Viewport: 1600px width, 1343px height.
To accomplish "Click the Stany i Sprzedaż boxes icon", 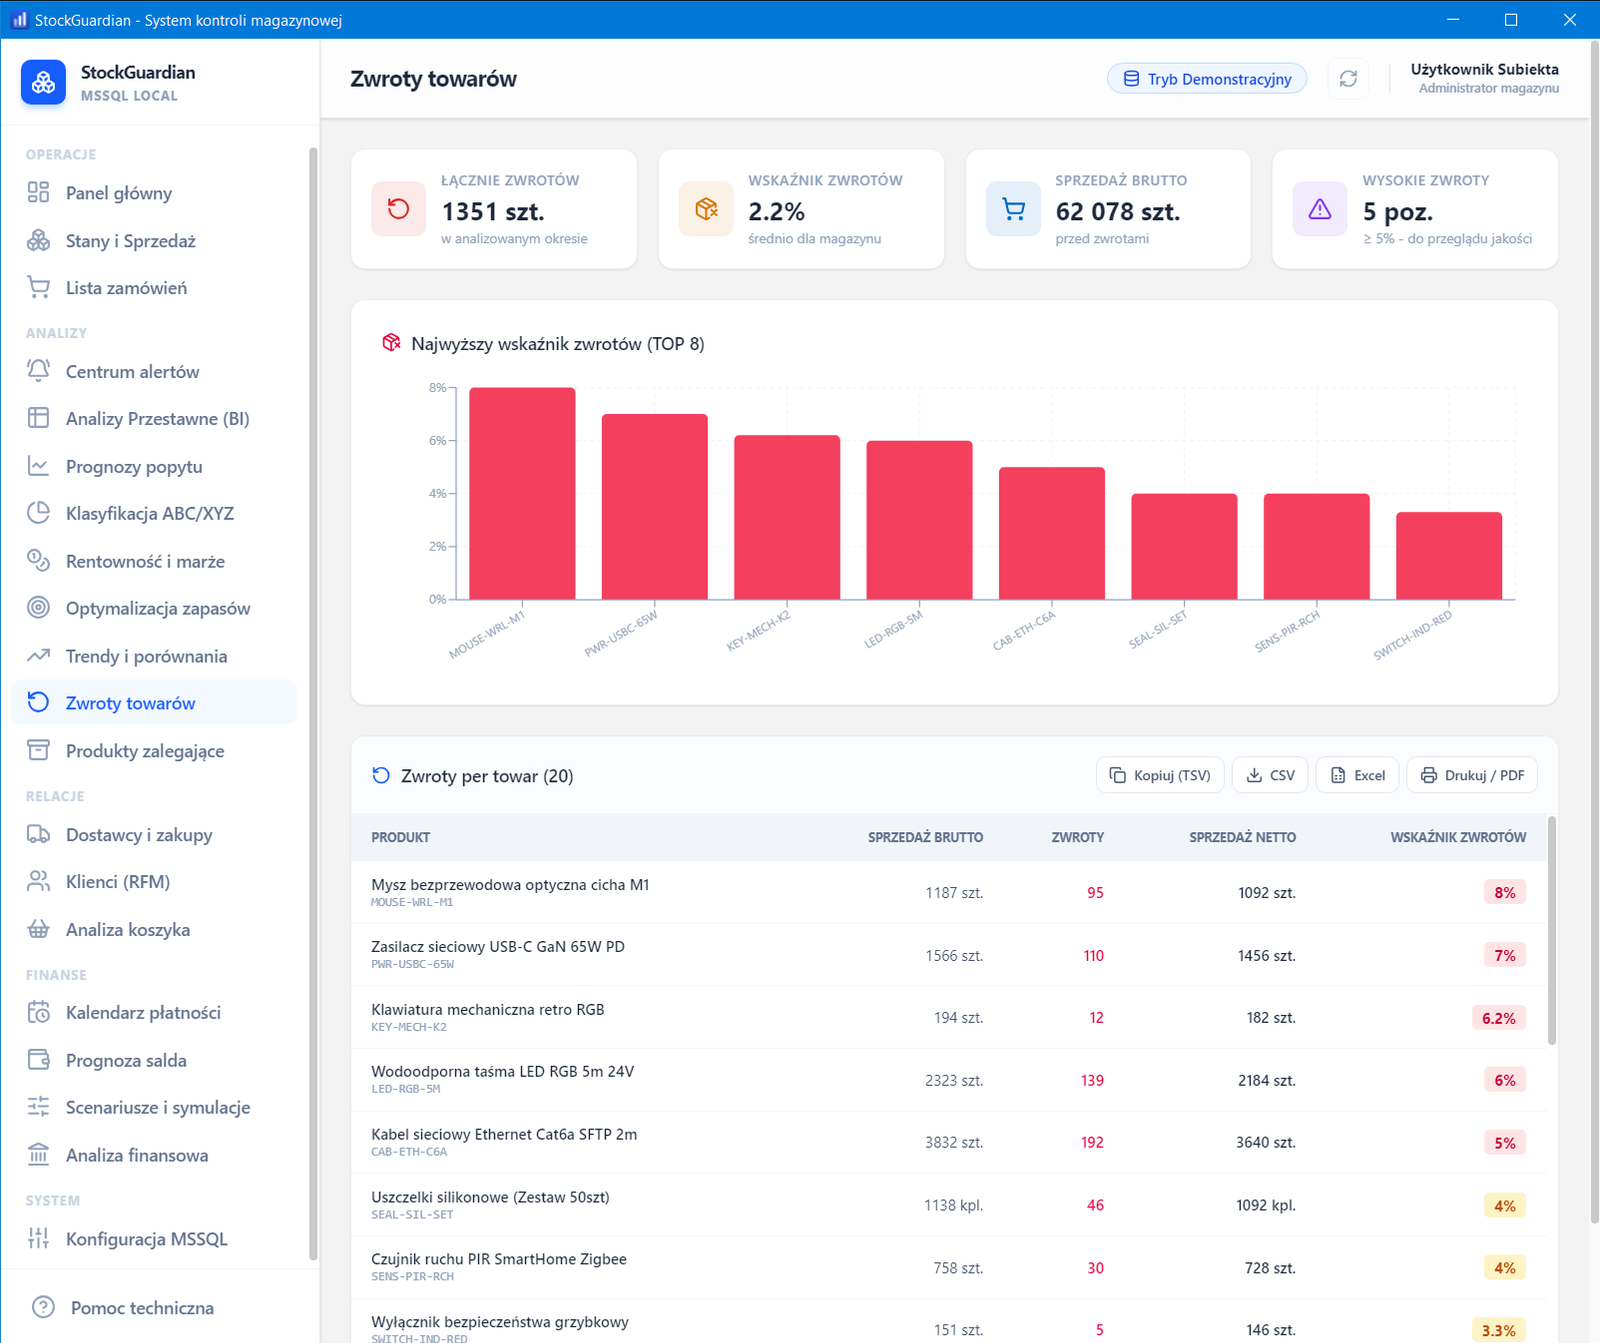I will pyautogui.click(x=38, y=241).
